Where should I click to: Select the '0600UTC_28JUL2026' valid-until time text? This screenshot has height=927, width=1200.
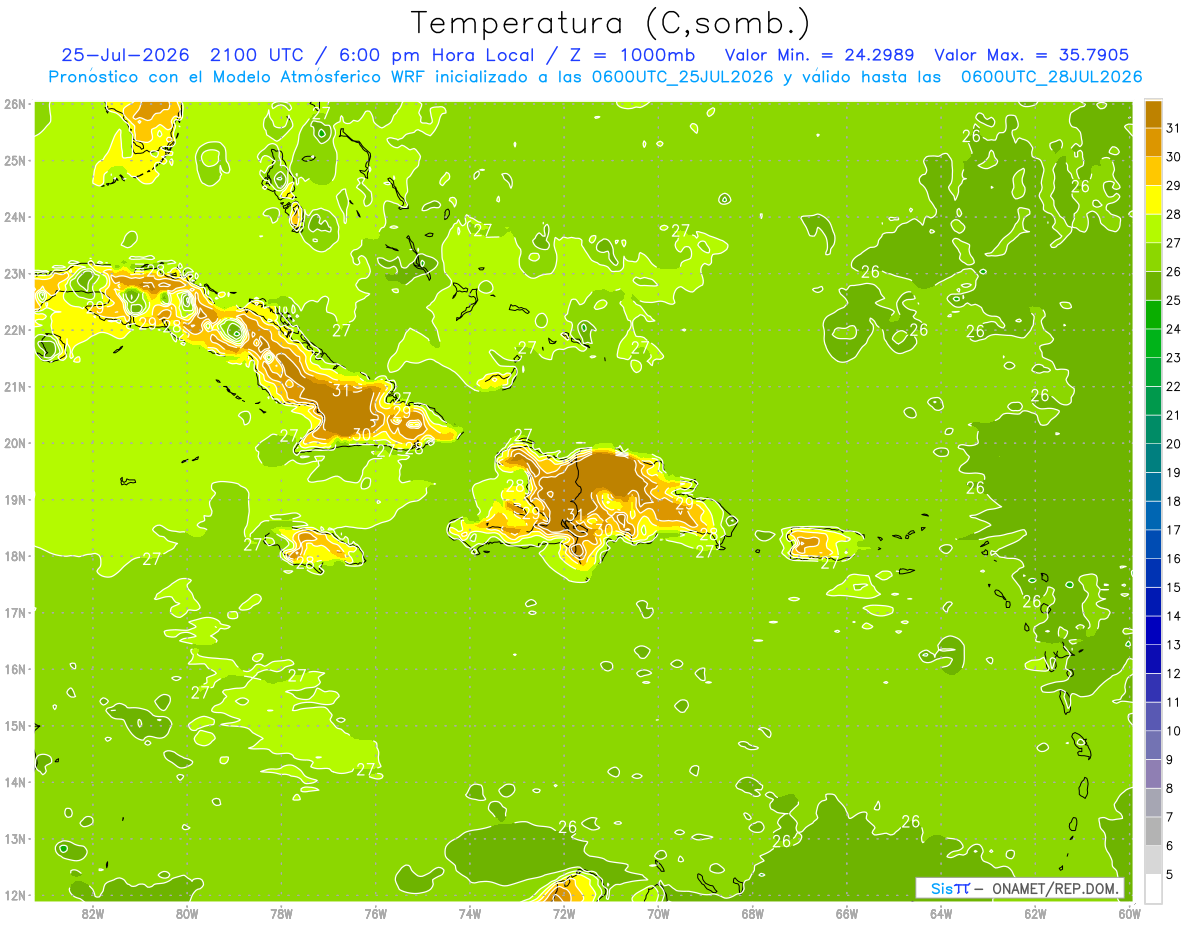point(1052,77)
